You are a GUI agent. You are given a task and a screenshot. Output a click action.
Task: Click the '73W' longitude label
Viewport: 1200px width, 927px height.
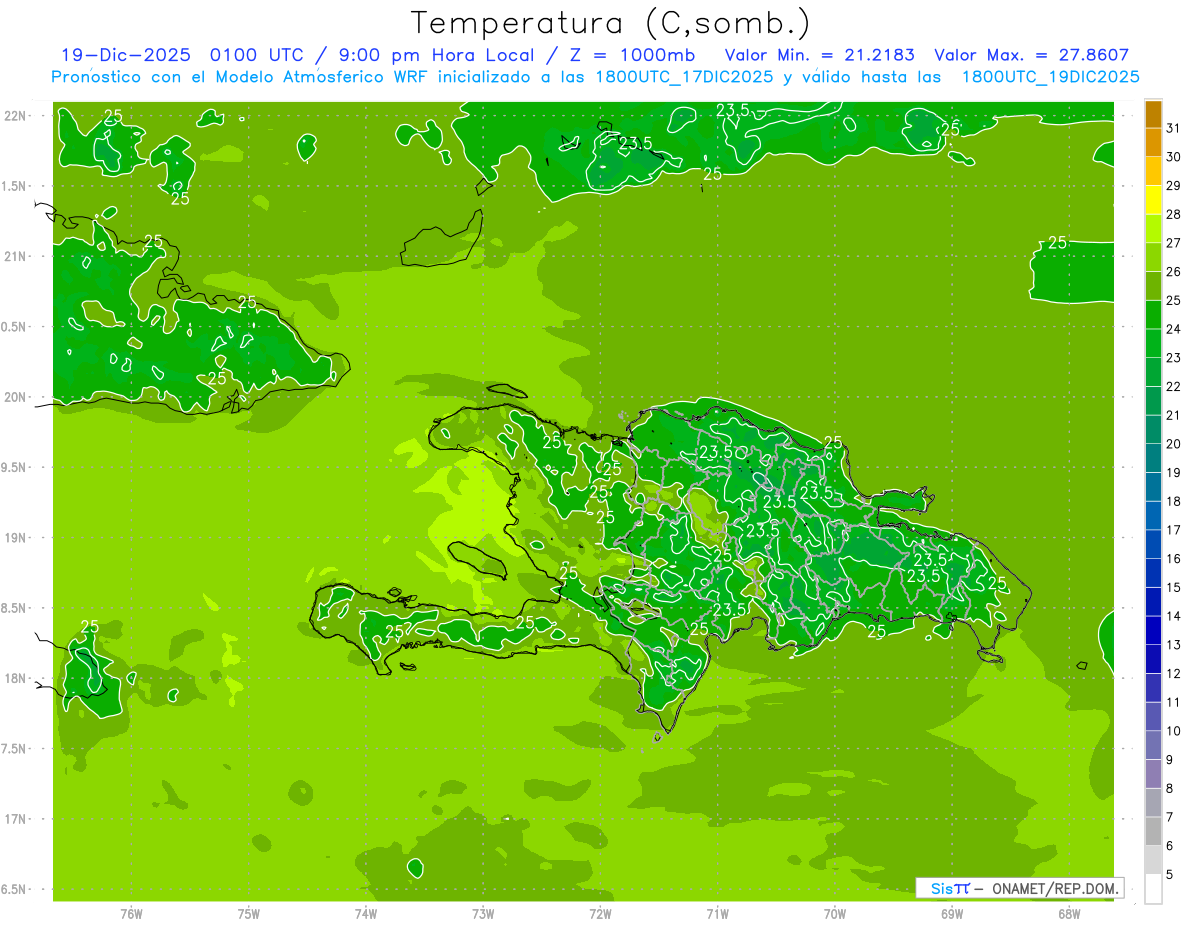point(483,913)
